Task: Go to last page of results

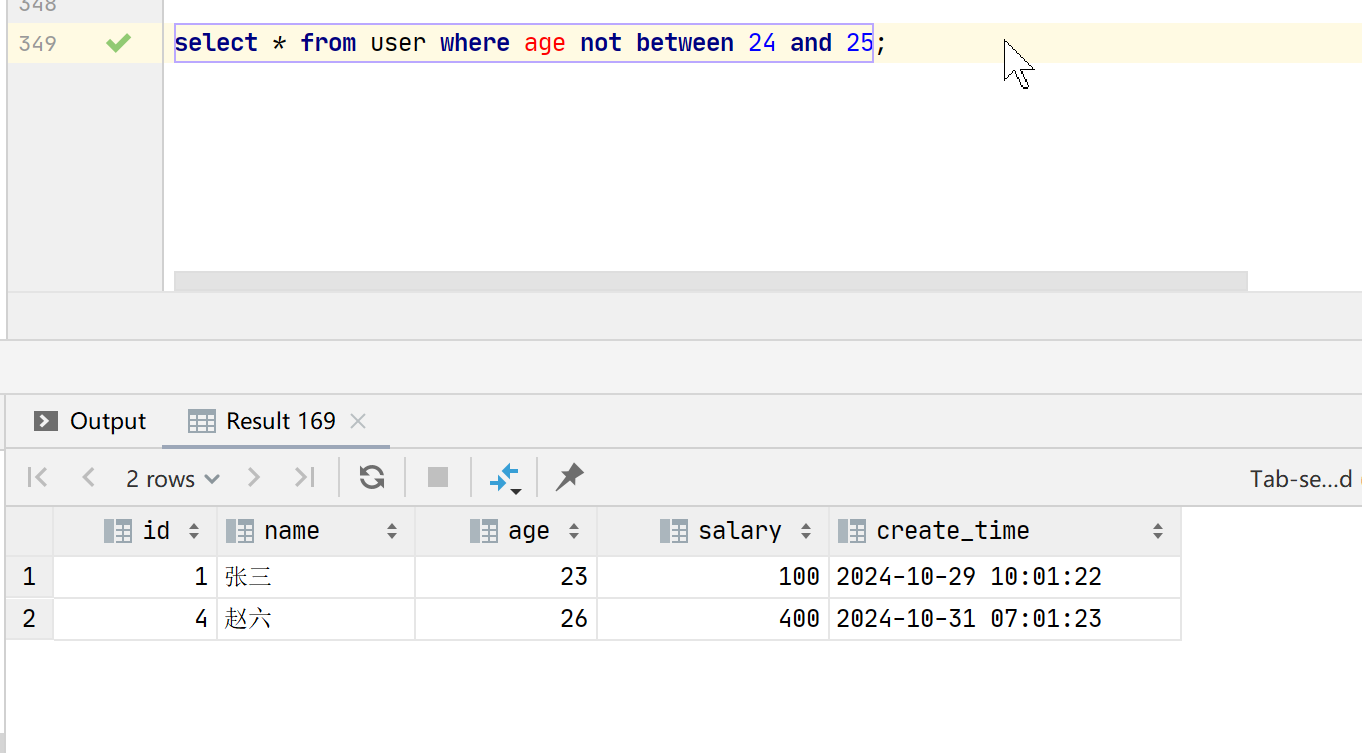Action: pos(305,478)
